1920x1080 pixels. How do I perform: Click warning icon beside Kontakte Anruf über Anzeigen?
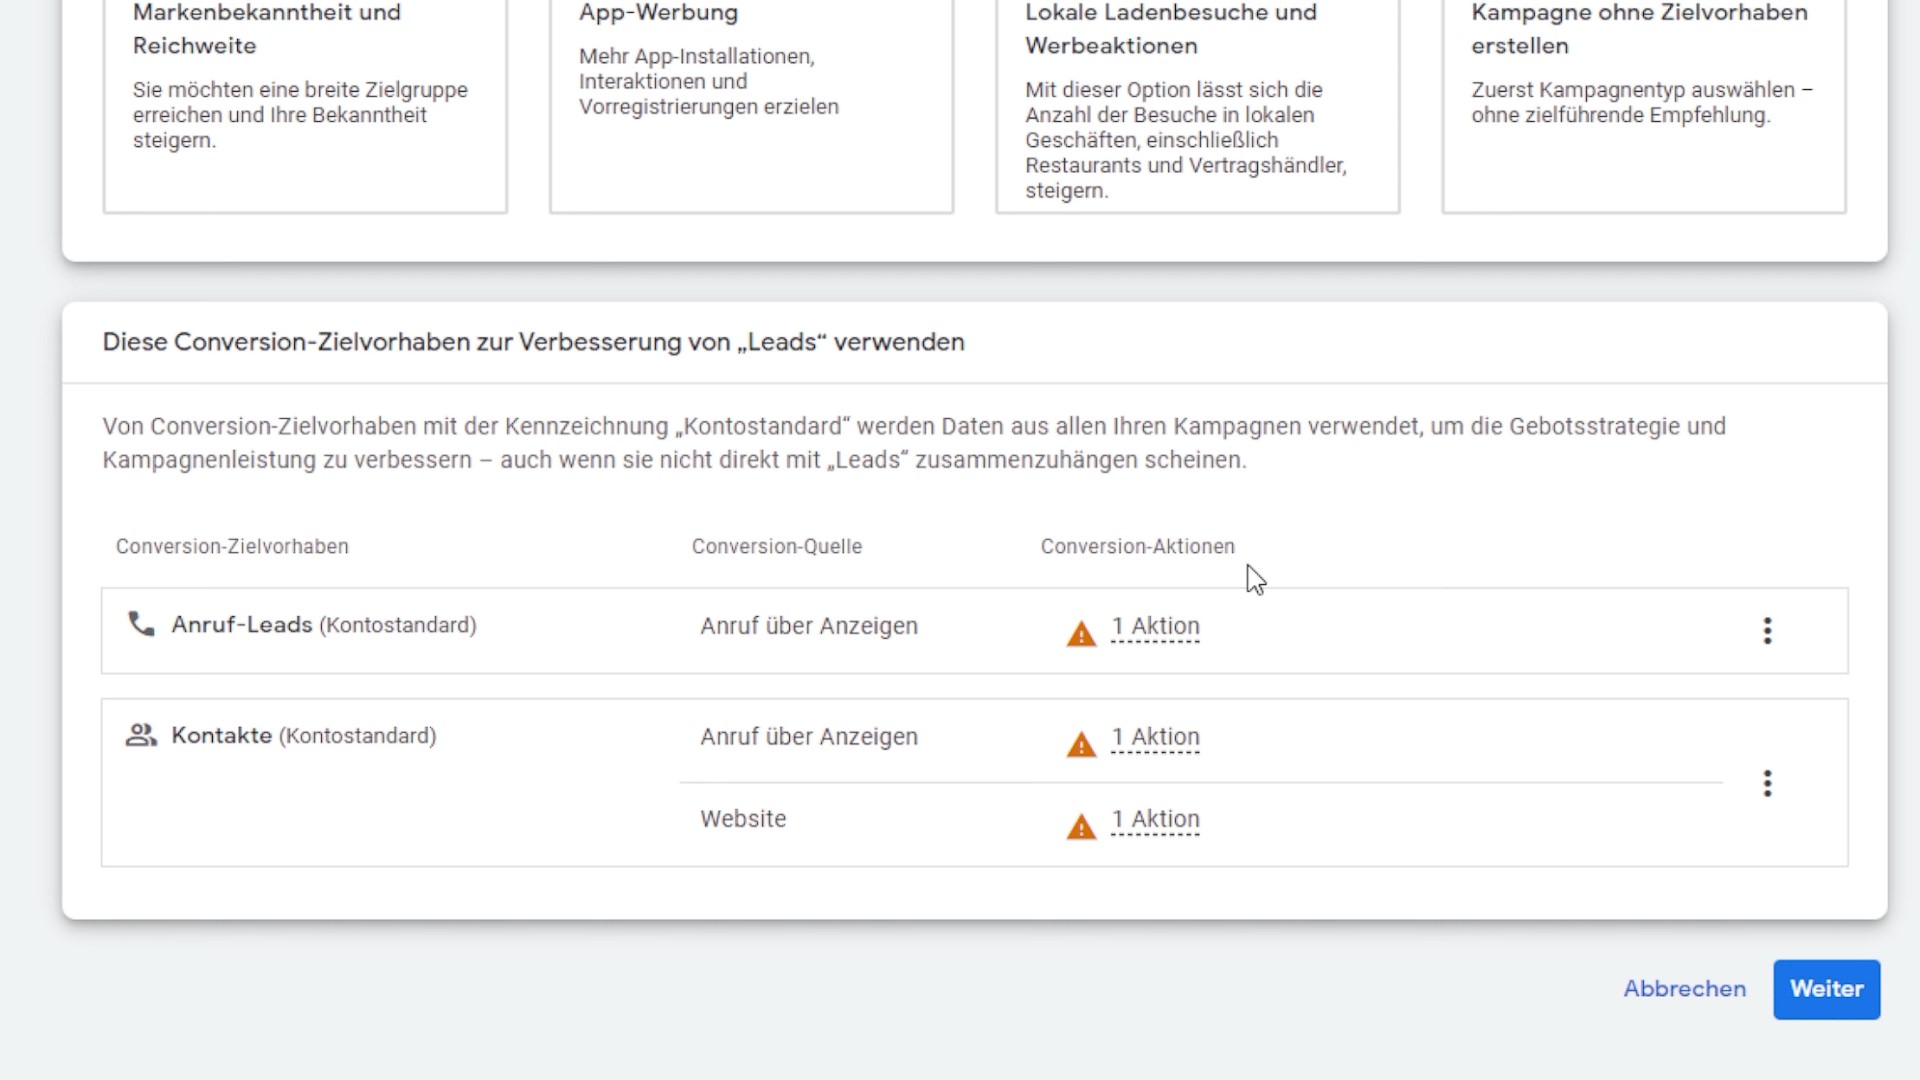pyautogui.click(x=1081, y=745)
